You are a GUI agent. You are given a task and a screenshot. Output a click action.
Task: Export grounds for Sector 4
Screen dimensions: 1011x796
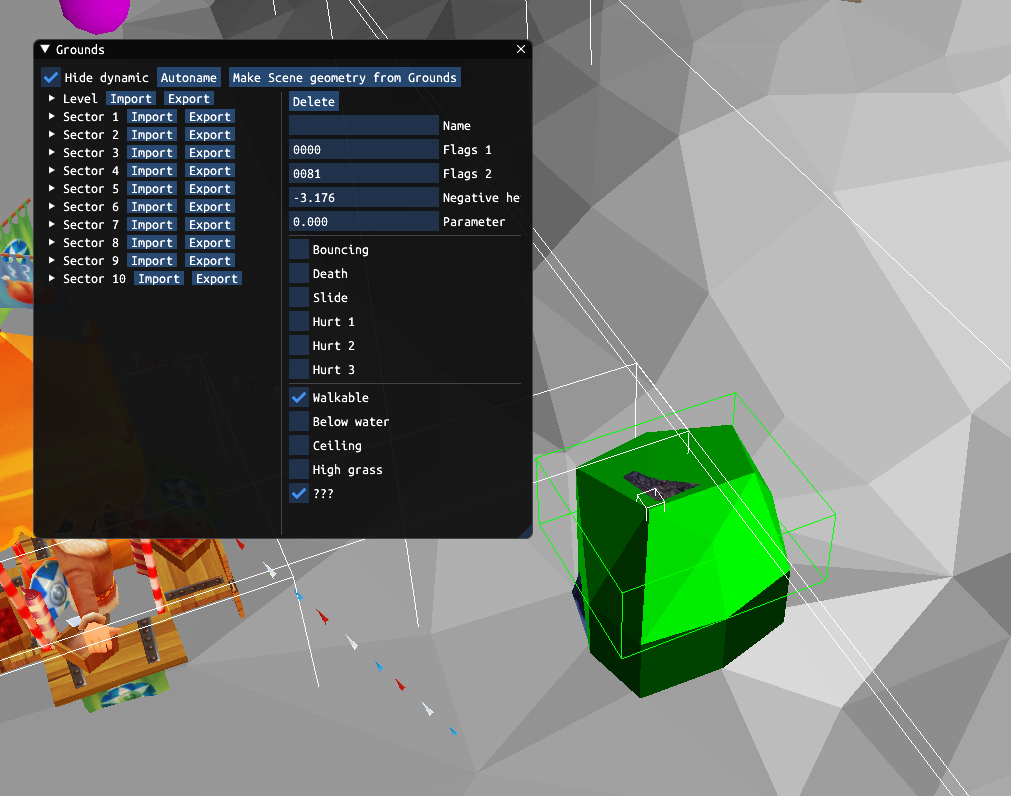pos(210,171)
